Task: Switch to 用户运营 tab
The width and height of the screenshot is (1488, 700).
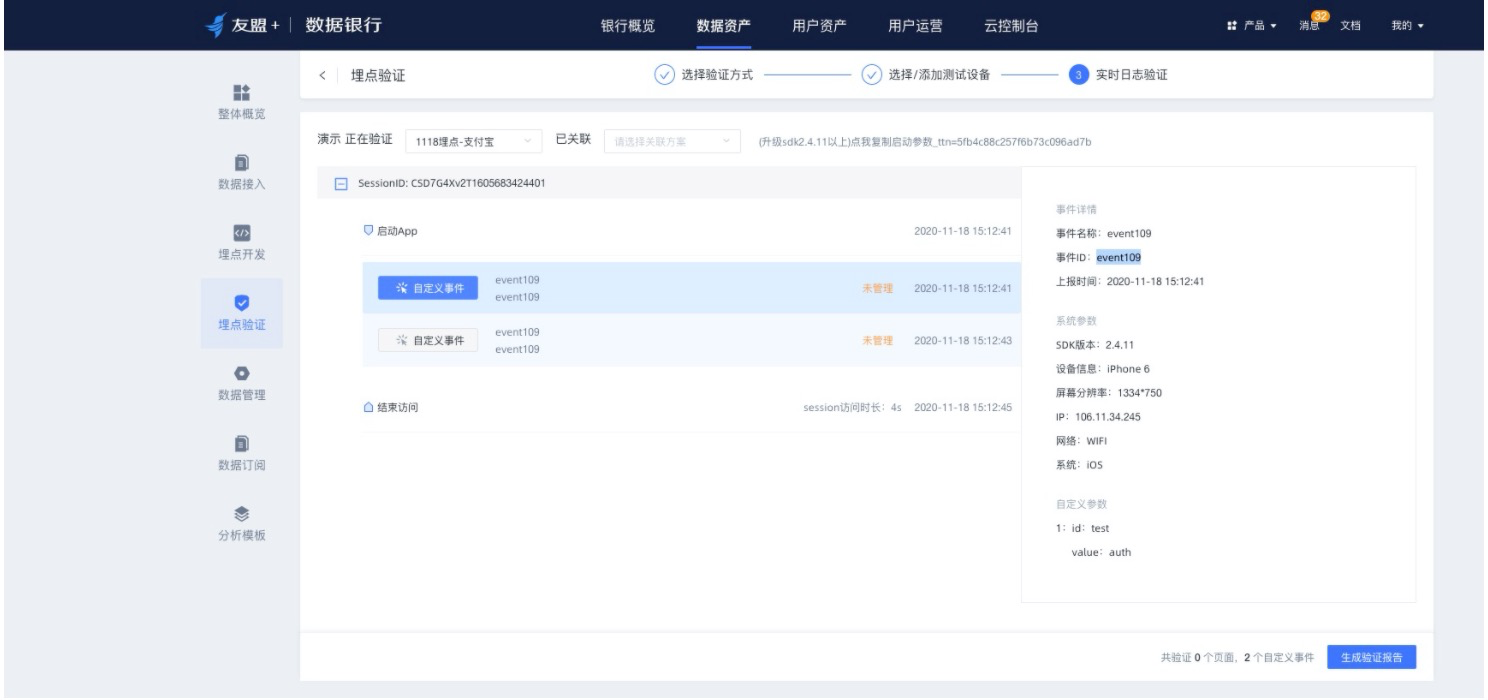Action: pyautogui.click(x=916, y=26)
